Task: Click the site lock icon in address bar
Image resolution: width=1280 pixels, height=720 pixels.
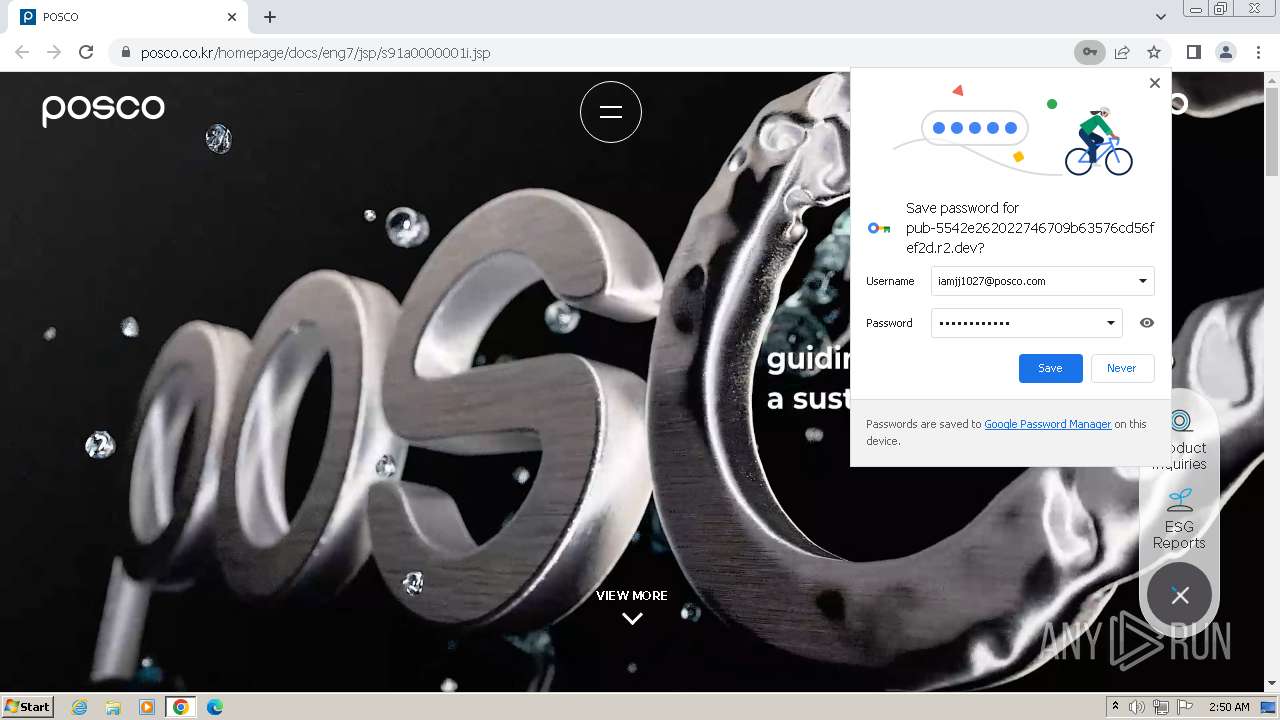Action: pos(125,52)
